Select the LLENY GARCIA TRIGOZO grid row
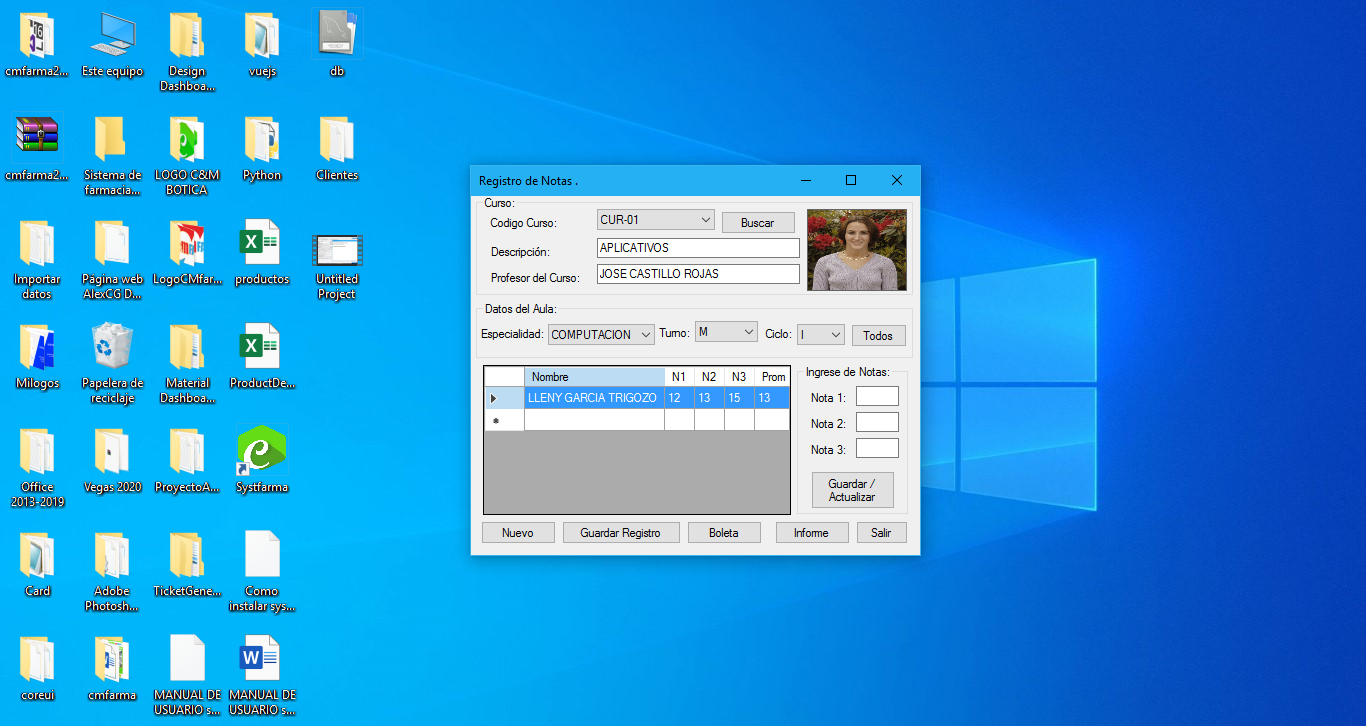Image resolution: width=1366 pixels, height=726 pixels. point(592,398)
